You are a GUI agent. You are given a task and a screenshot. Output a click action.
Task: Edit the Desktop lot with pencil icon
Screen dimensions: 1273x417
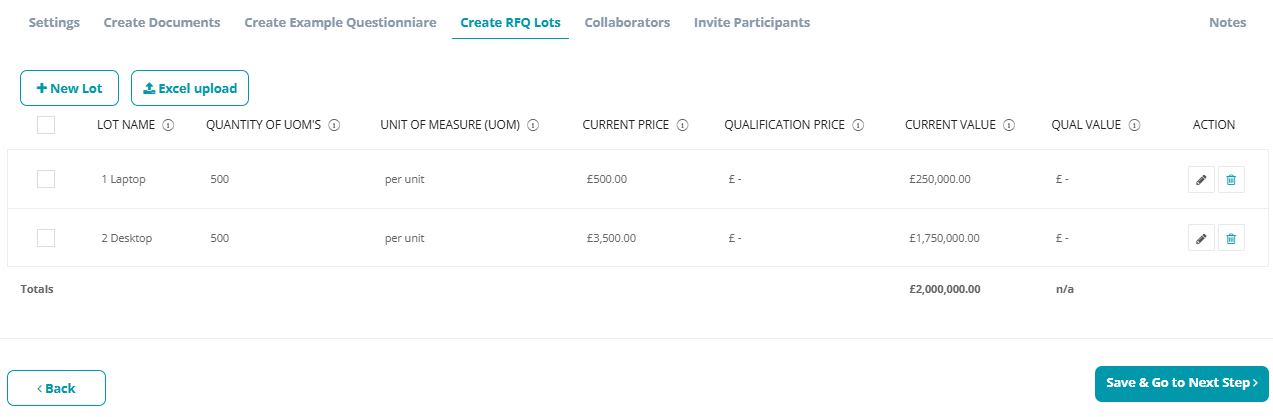1201,238
